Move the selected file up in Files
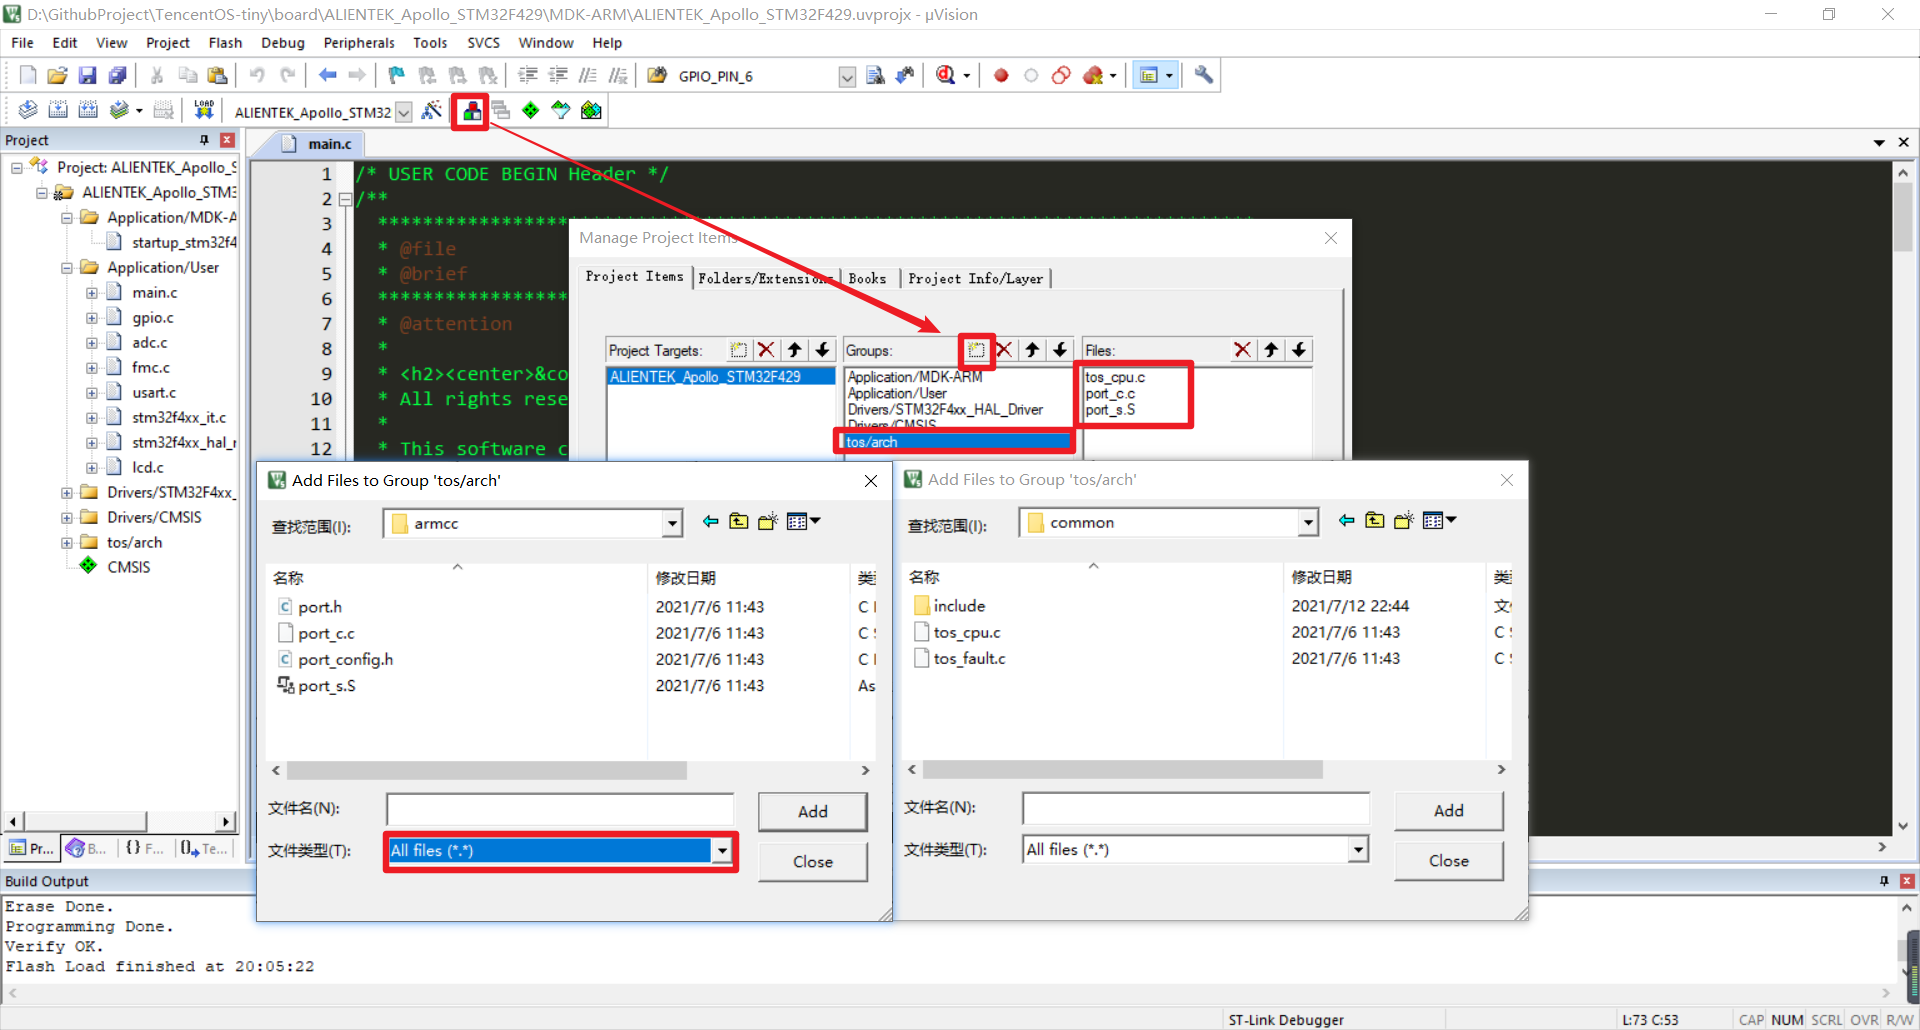 (x=1270, y=350)
